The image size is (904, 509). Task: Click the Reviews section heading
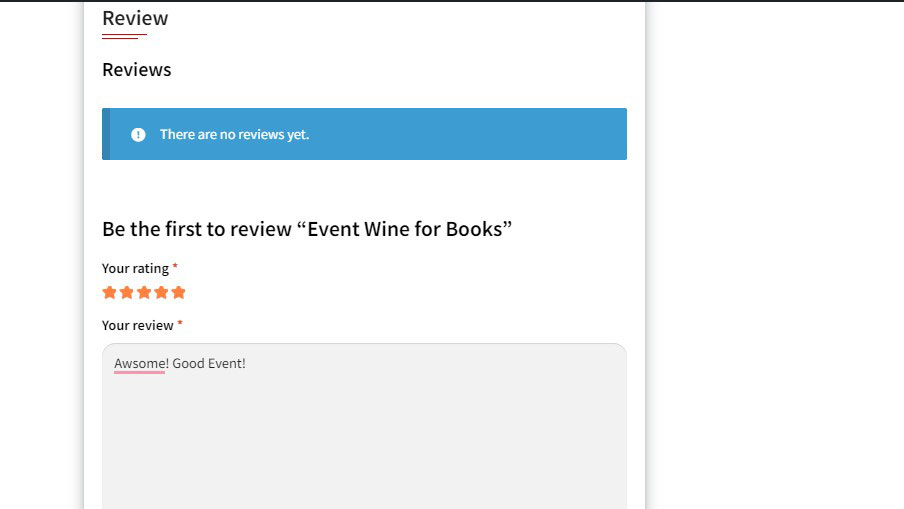137,70
